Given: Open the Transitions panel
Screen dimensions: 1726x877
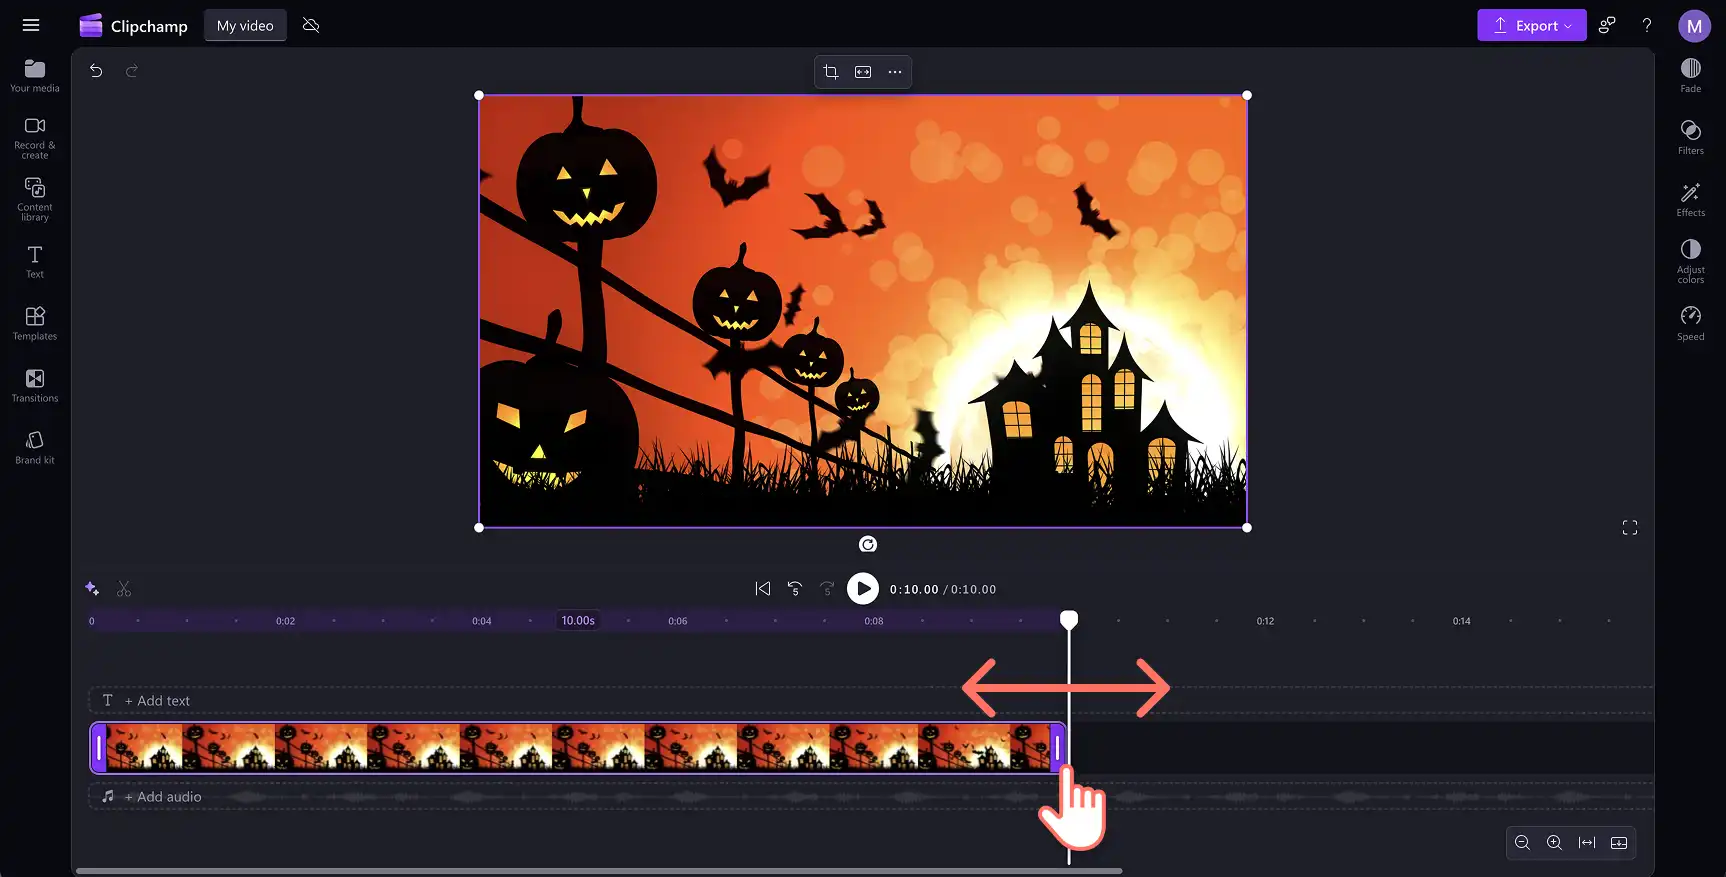Looking at the screenshot, I should point(35,386).
